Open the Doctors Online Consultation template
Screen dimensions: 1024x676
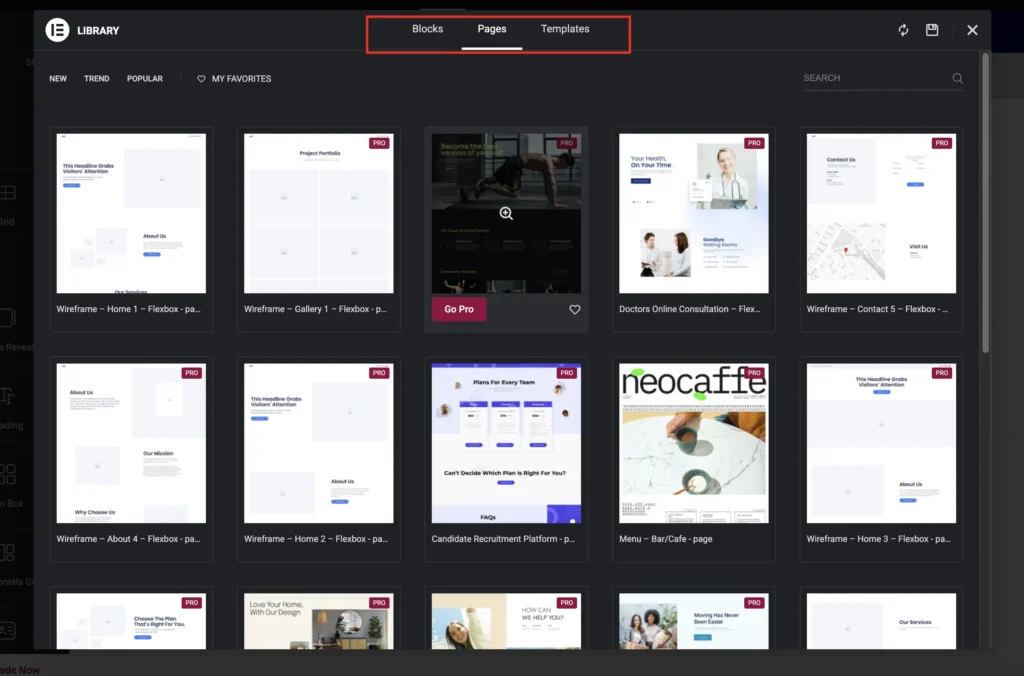pos(693,213)
